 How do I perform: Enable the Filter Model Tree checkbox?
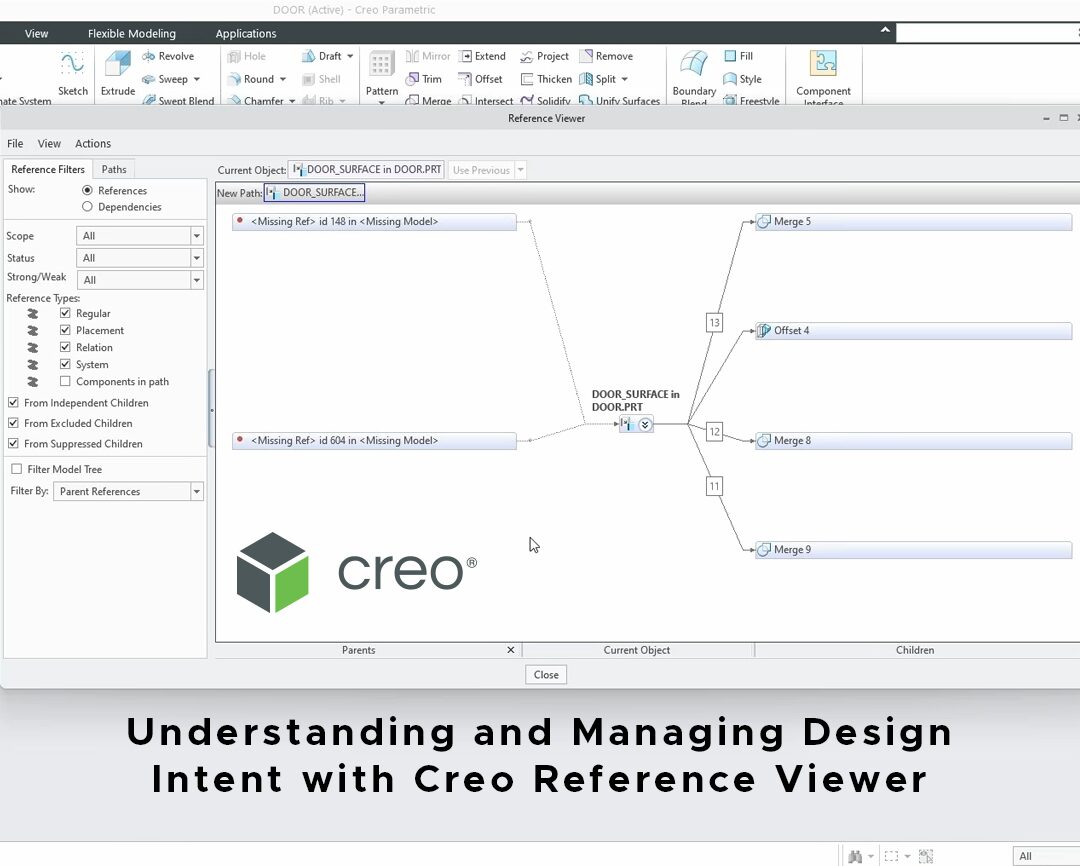(17, 469)
